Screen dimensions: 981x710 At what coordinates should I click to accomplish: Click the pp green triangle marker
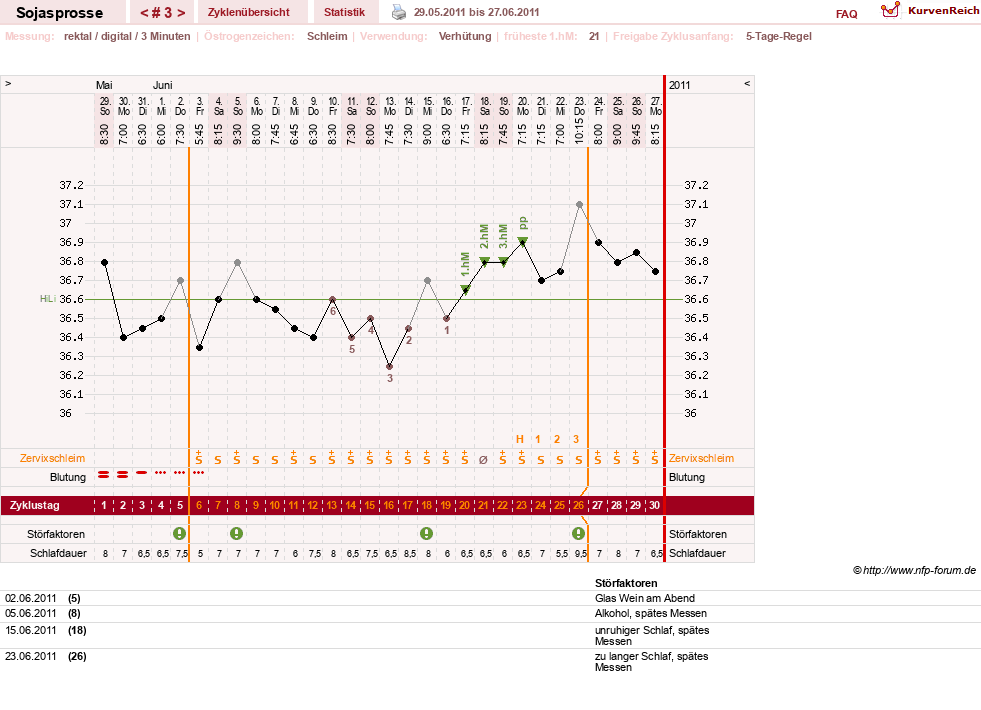click(x=522, y=241)
